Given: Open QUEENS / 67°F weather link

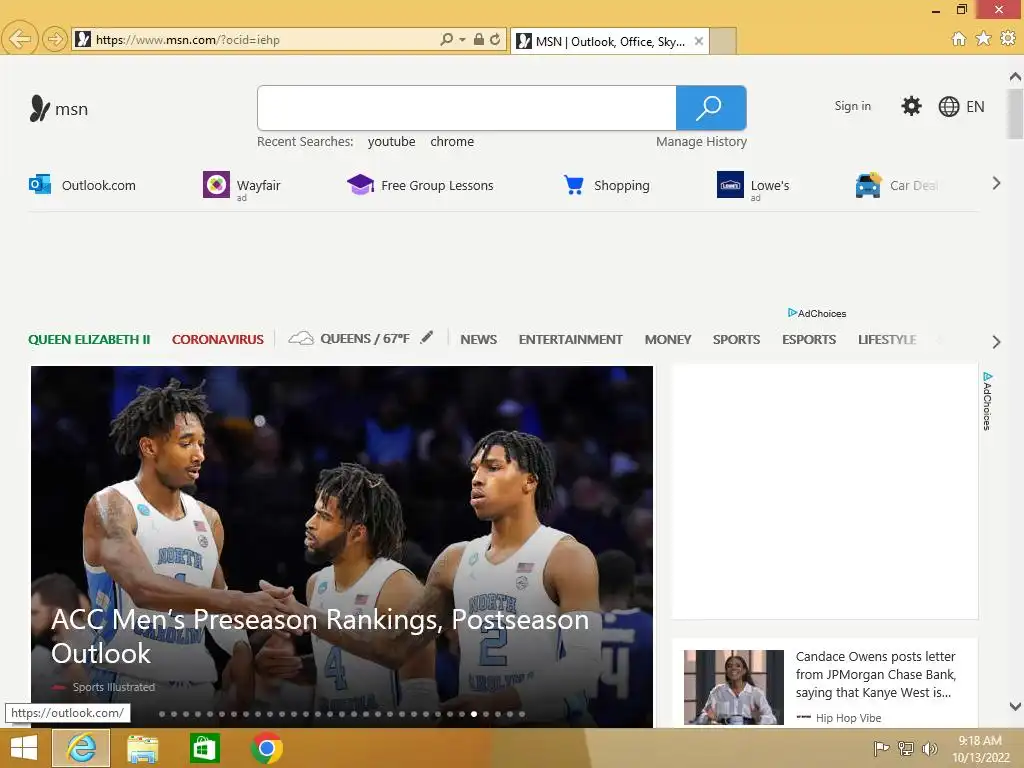Looking at the screenshot, I should point(364,338).
